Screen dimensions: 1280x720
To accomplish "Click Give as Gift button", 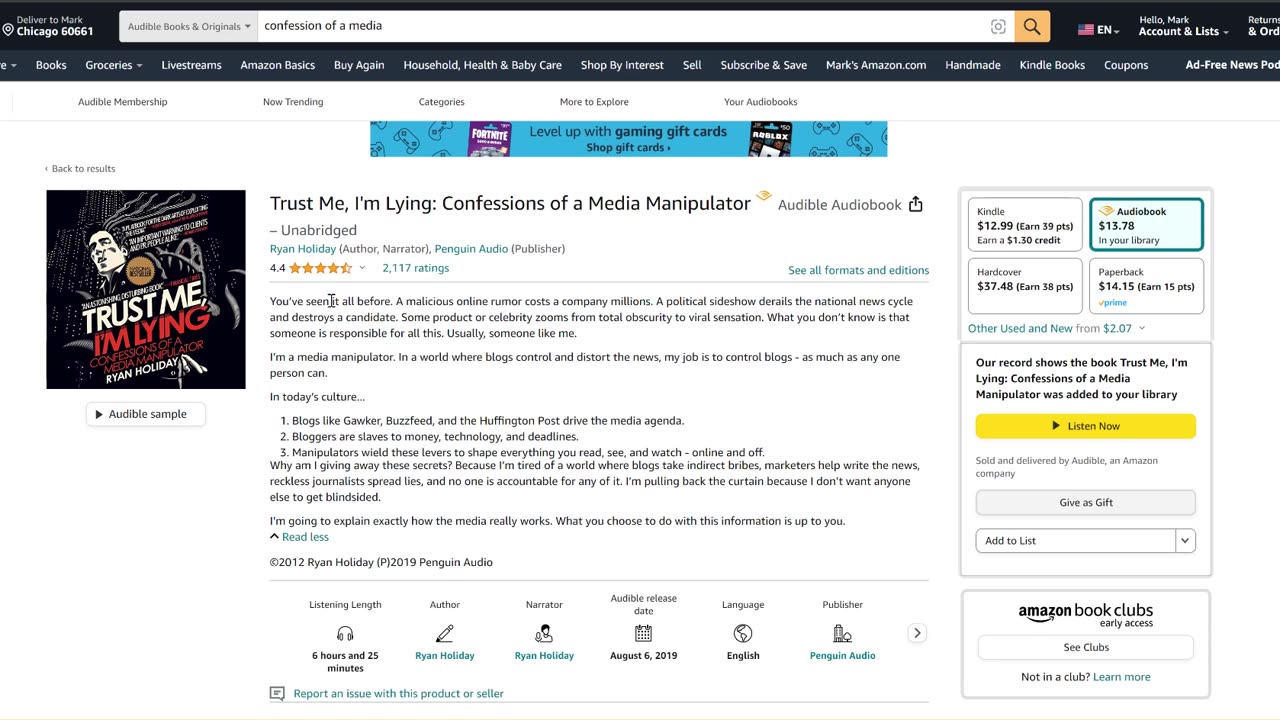I will pyautogui.click(x=1086, y=502).
